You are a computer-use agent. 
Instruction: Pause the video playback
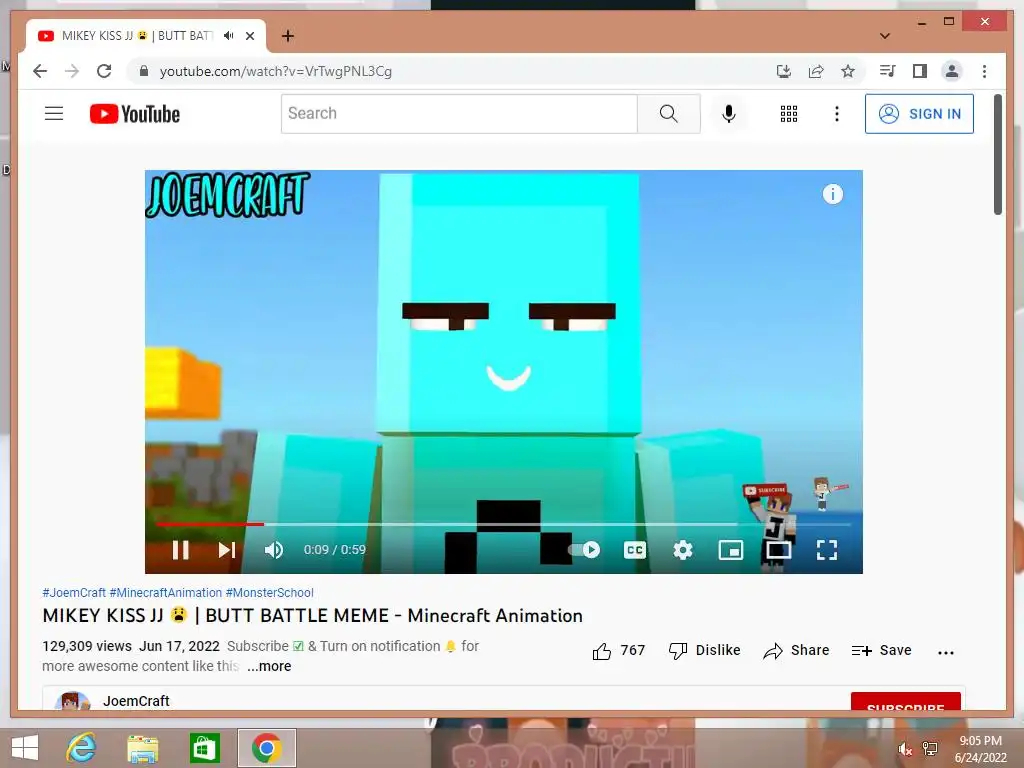click(181, 550)
